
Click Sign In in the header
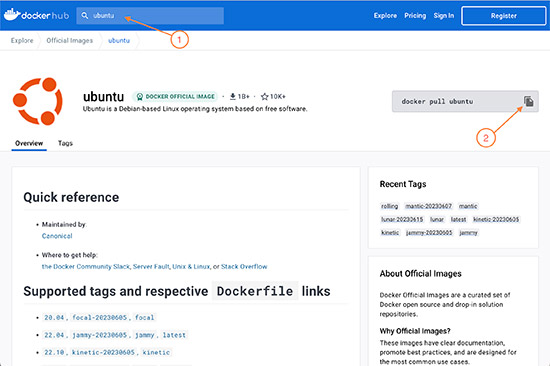pyautogui.click(x=444, y=15)
